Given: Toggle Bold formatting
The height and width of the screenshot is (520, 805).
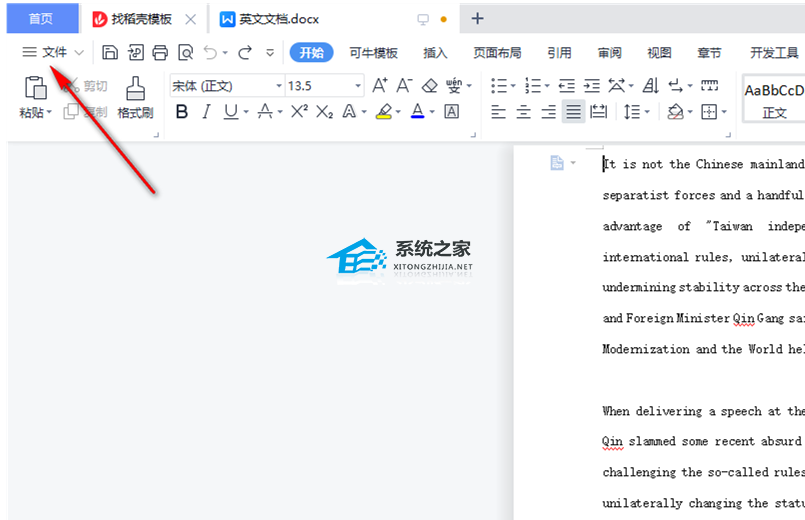Looking at the screenshot, I should pos(182,111).
